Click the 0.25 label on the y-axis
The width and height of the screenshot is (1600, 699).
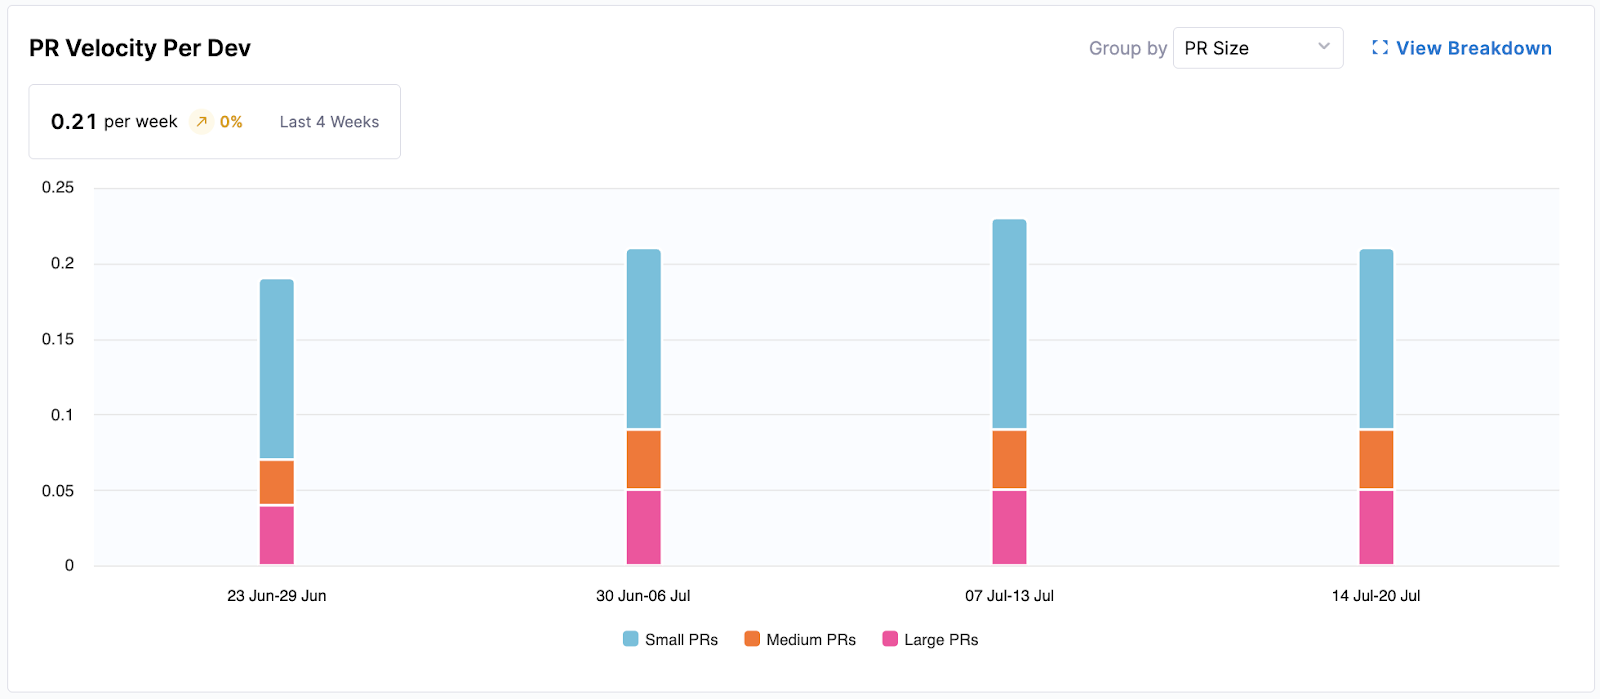[60, 186]
